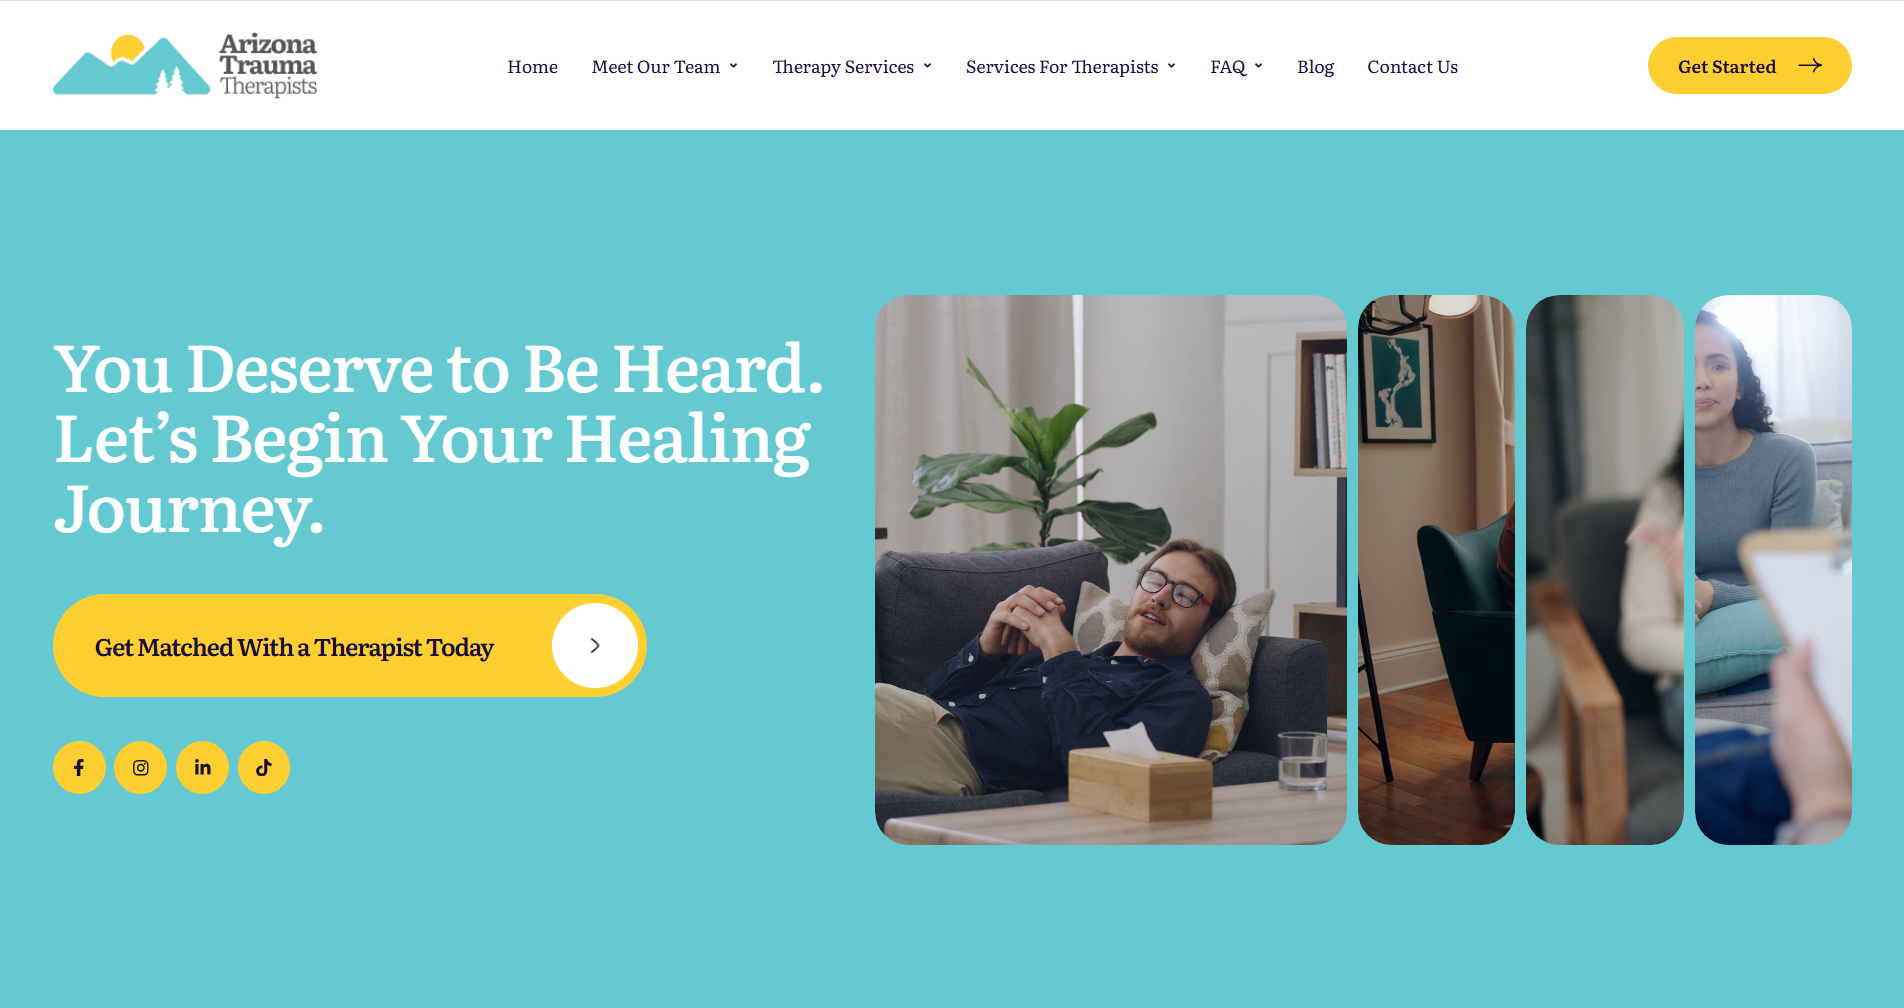Open the LinkedIn social icon

[x=202, y=768]
